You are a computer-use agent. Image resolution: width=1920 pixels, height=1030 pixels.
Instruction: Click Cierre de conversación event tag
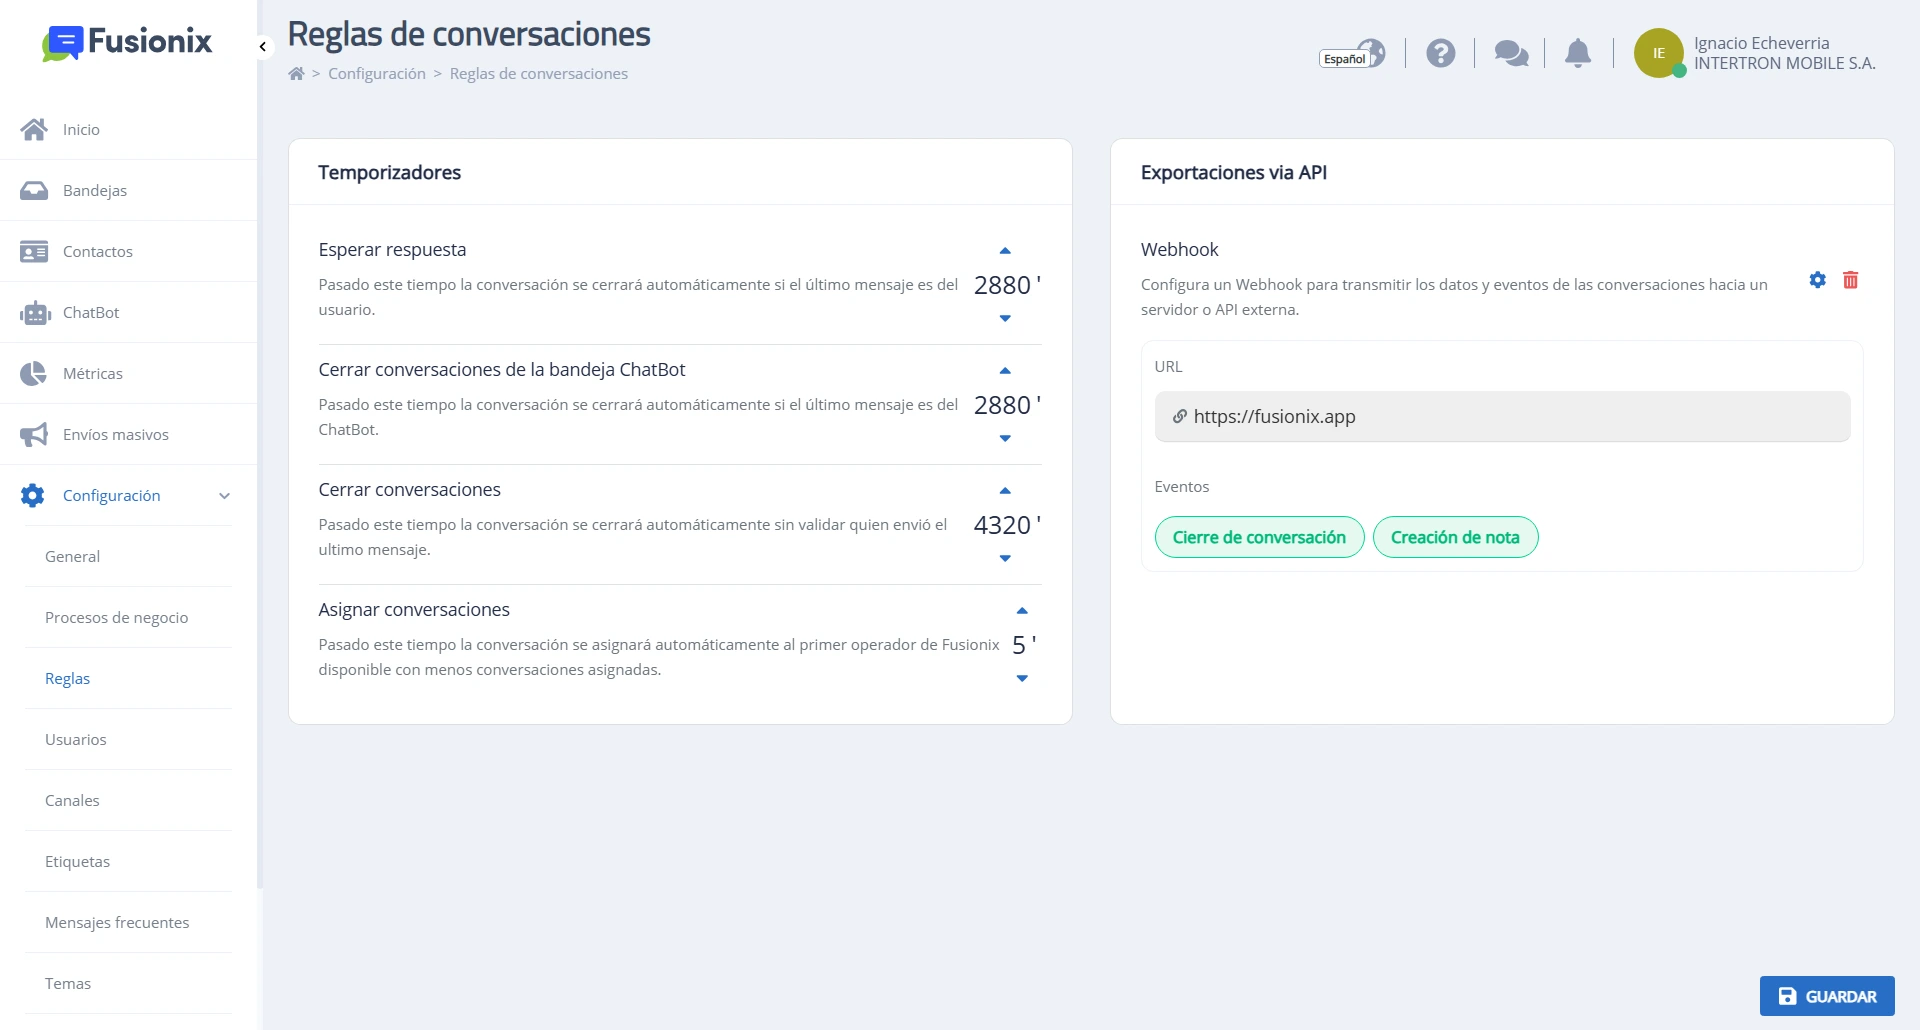pyautogui.click(x=1260, y=537)
